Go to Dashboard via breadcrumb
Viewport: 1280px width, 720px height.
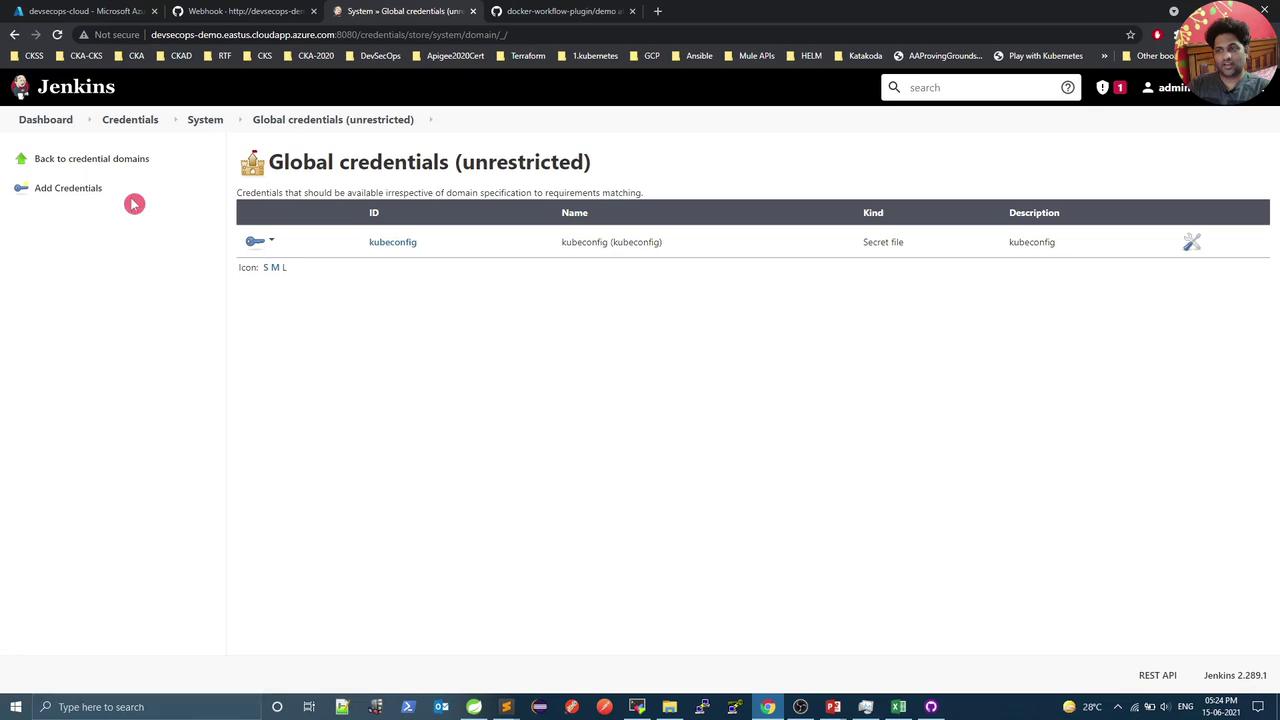click(x=46, y=120)
